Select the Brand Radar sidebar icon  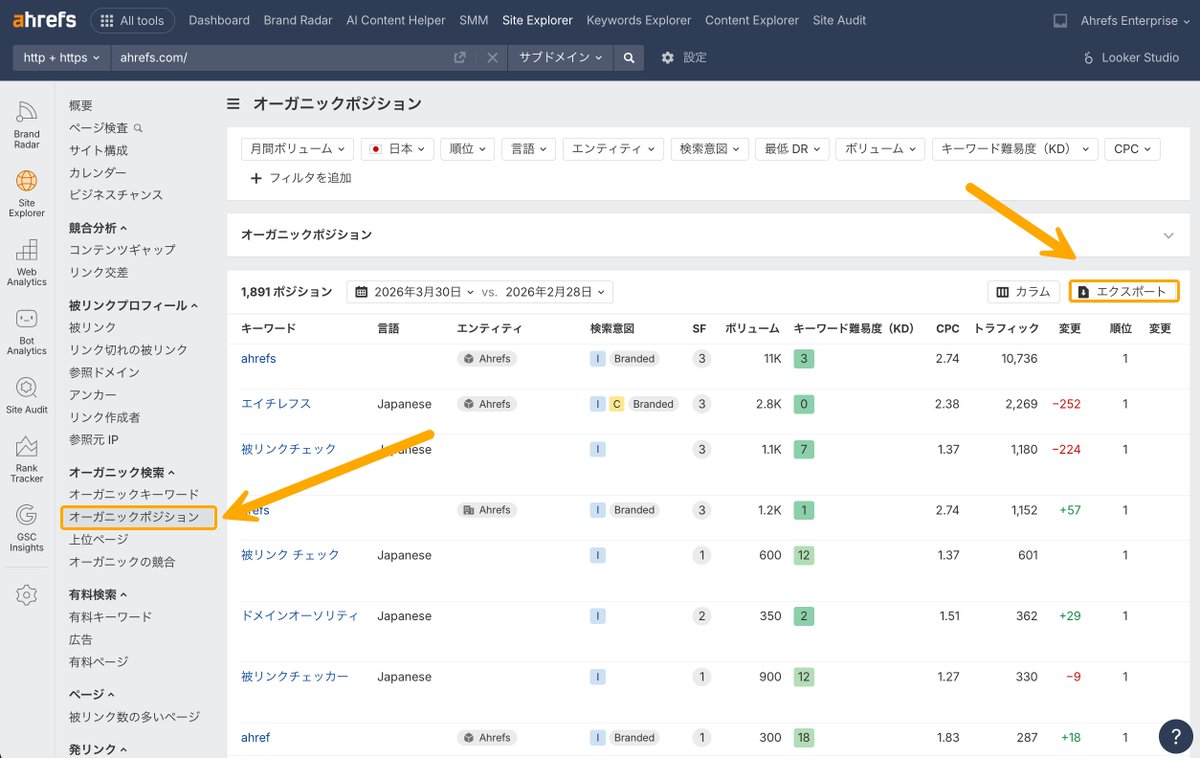(26, 119)
